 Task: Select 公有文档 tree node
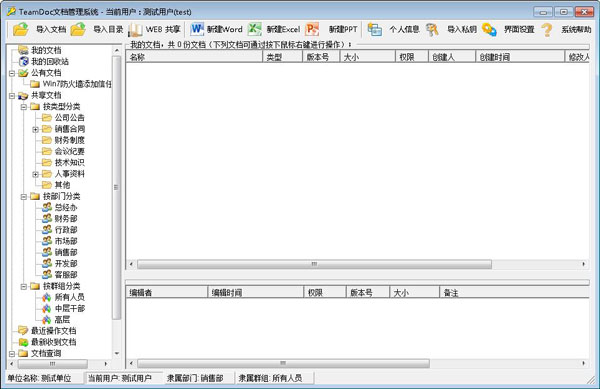pos(46,73)
